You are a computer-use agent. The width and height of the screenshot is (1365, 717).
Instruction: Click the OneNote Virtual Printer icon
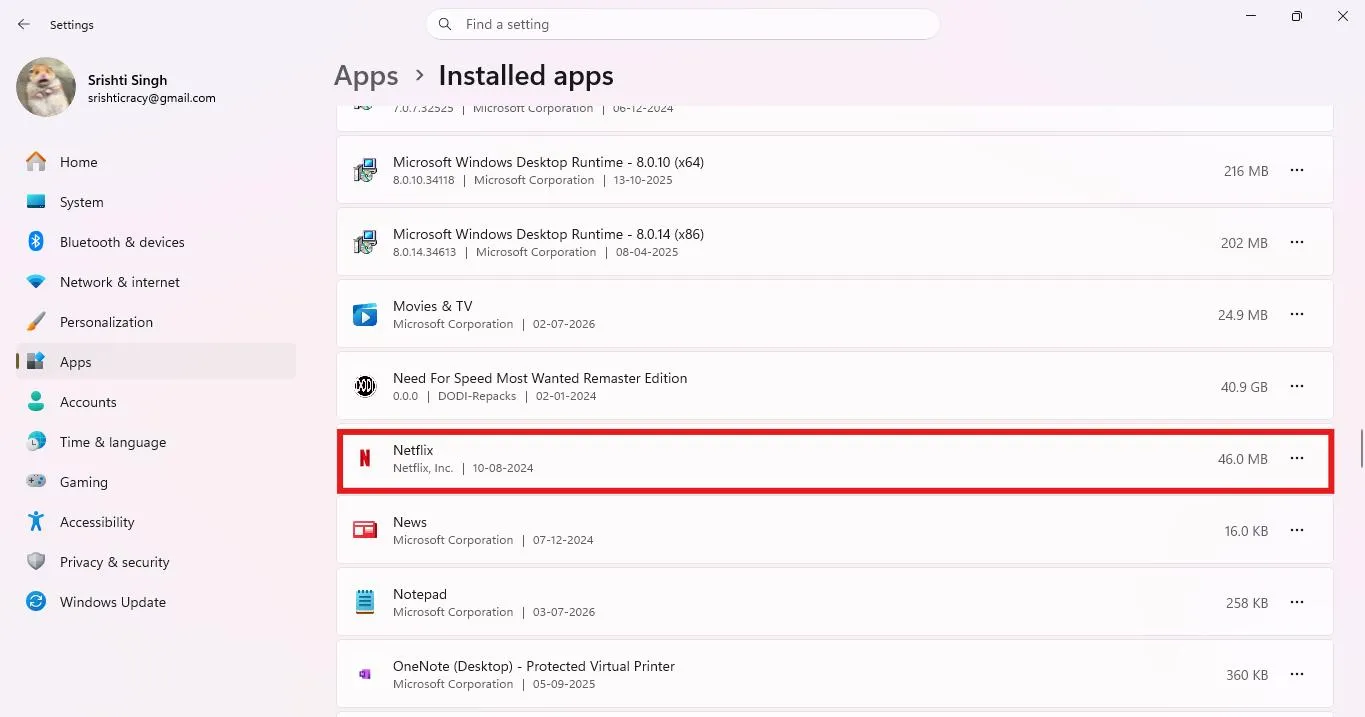click(365, 674)
